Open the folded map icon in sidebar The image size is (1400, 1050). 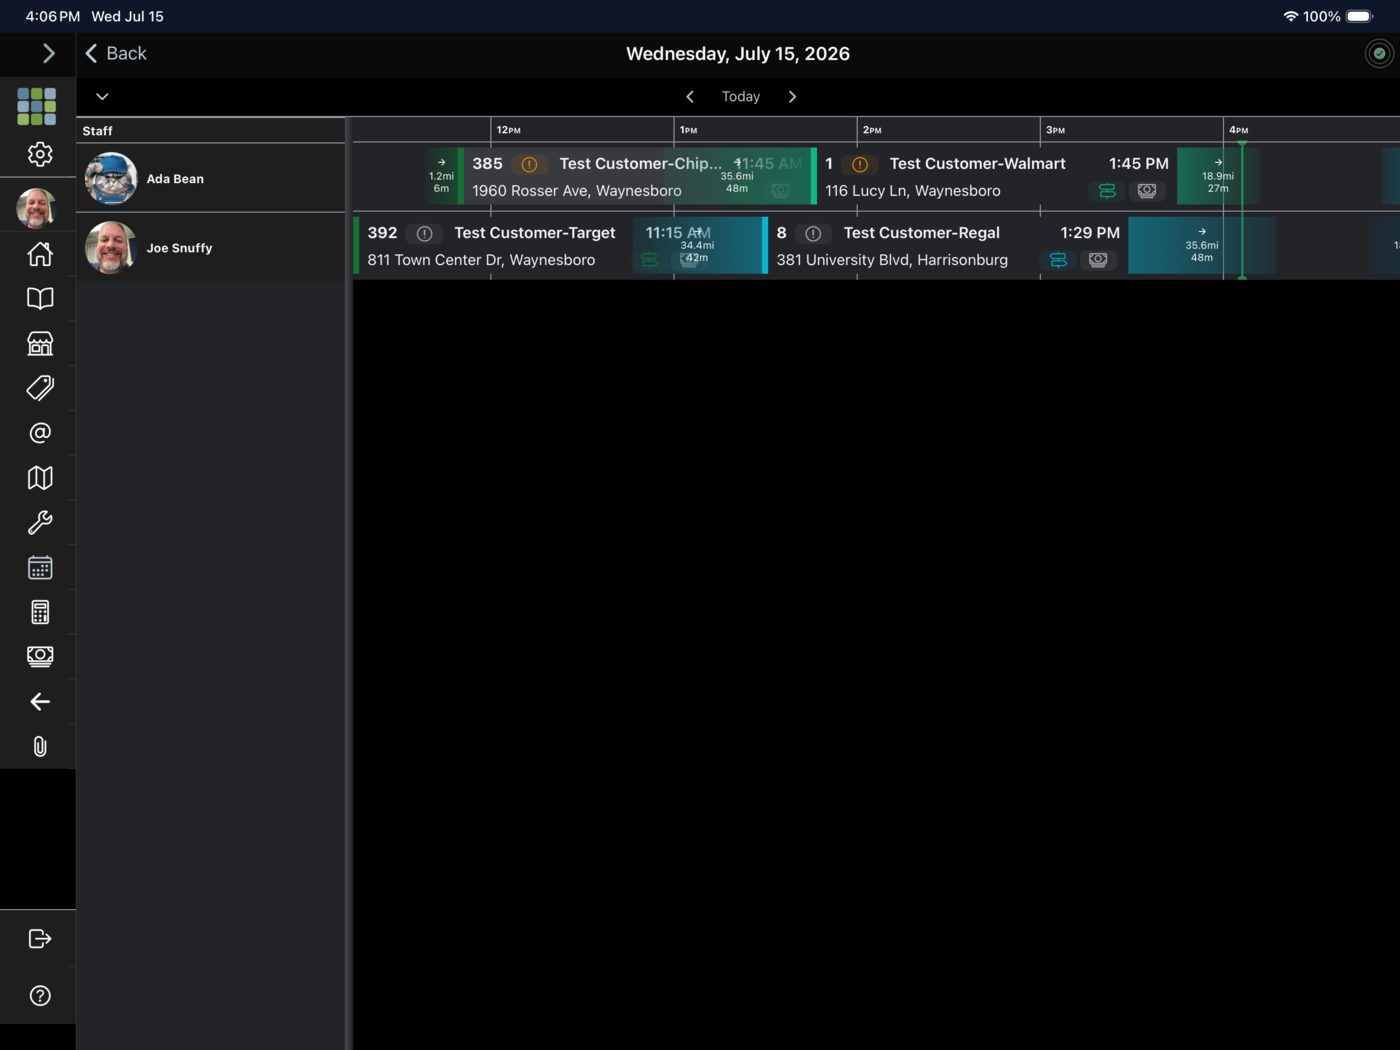point(40,478)
